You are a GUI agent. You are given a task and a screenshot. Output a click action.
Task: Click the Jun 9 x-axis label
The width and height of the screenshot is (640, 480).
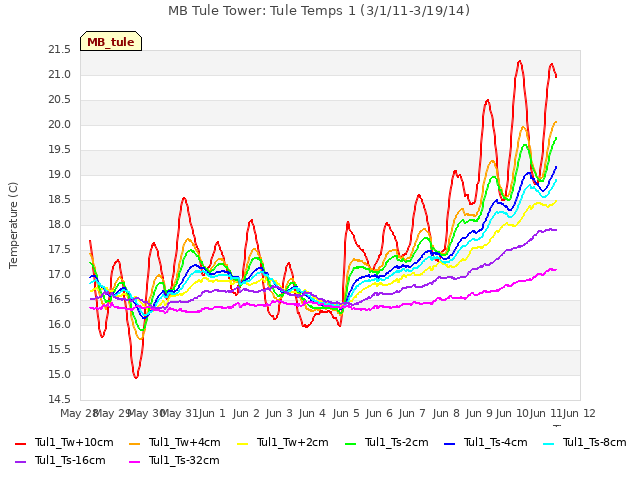pos(479,413)
